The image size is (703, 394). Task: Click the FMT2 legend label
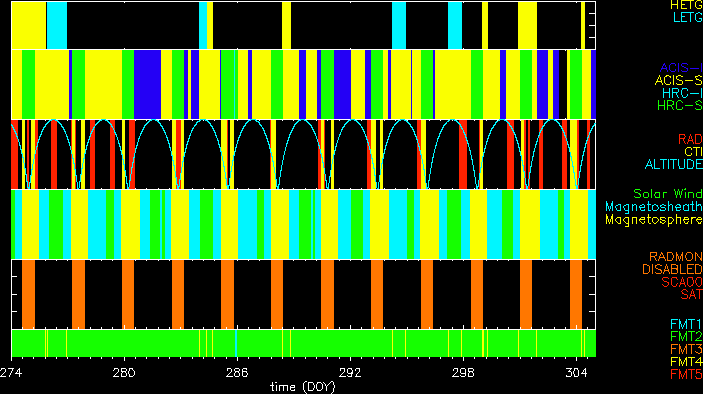686,337
